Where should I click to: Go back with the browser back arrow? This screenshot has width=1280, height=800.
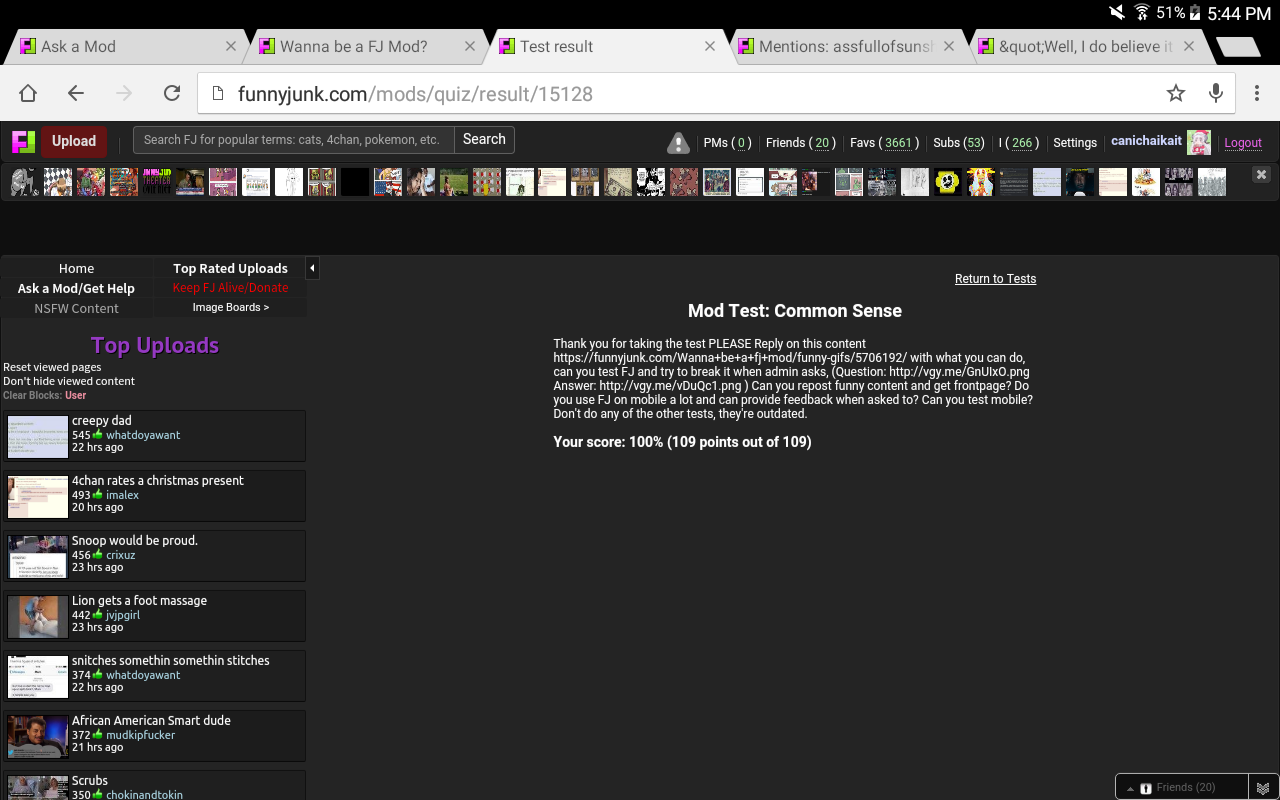pyautogui.click(x=76, y=93)
